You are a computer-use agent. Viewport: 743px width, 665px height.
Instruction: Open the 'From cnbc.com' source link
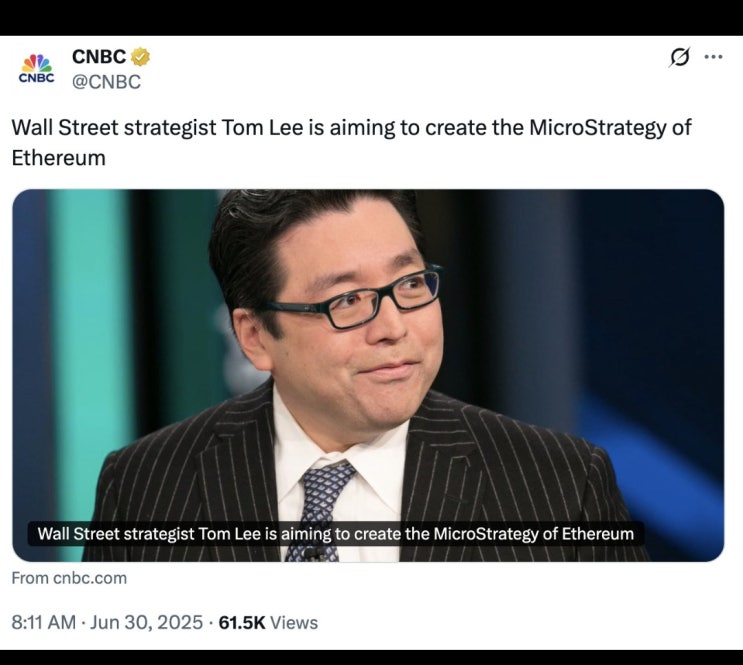tap(69, 578)
